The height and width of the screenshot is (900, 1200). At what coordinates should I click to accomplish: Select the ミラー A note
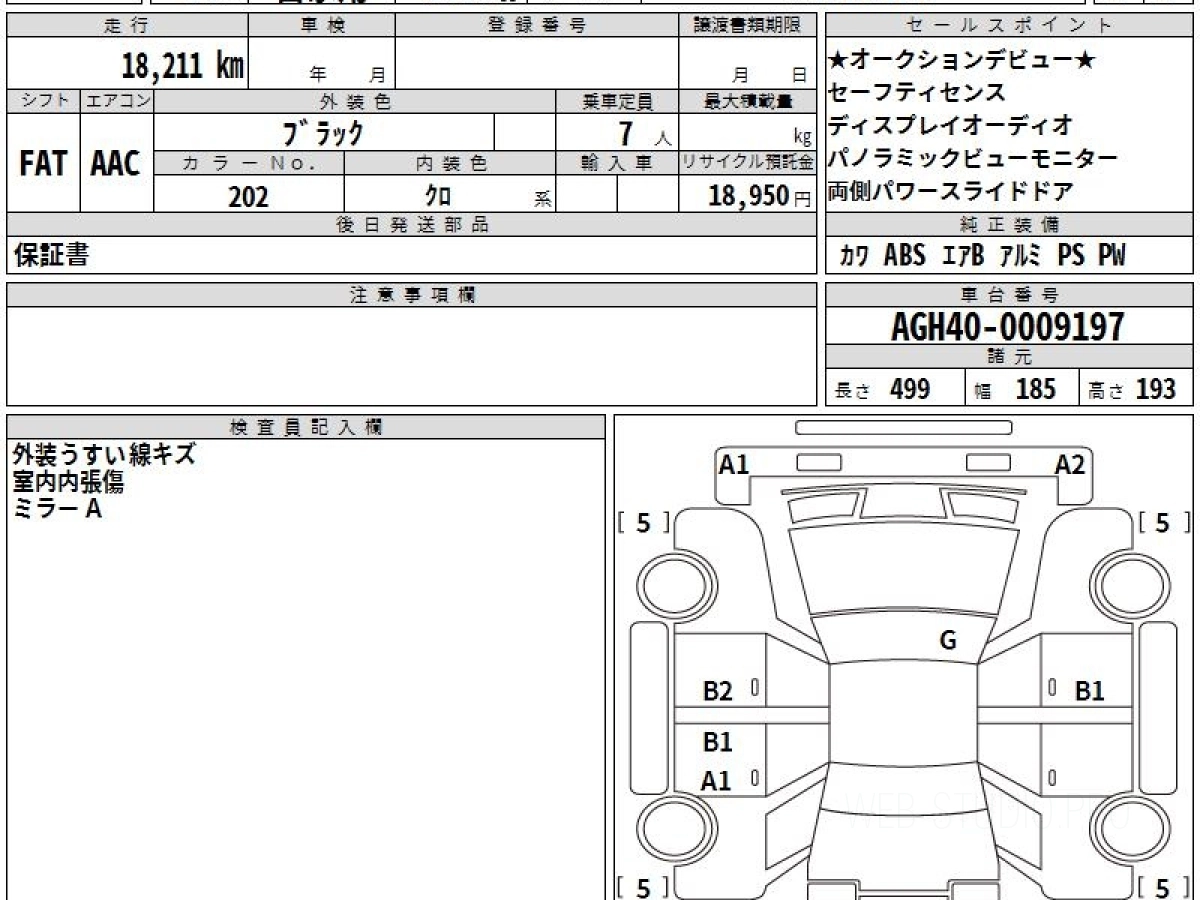click(57, 509)
